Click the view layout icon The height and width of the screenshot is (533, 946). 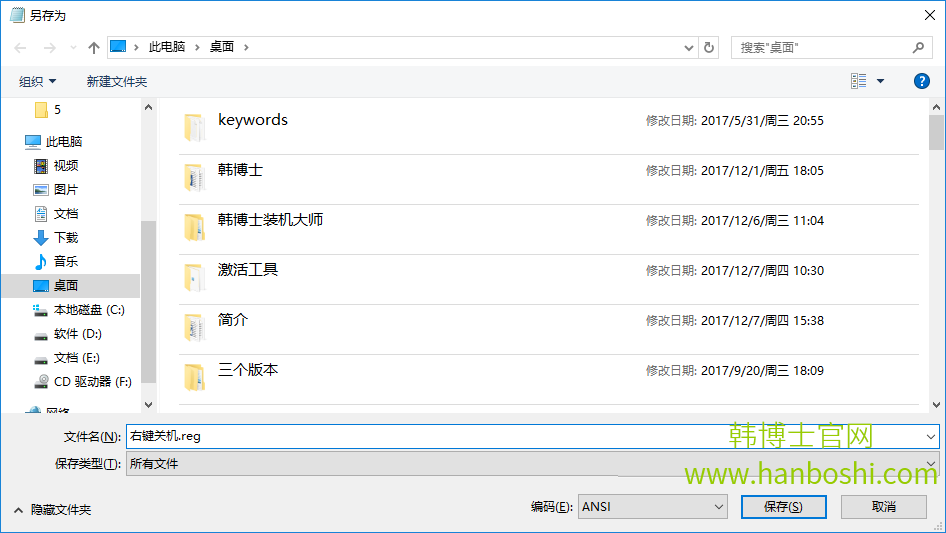858,81
